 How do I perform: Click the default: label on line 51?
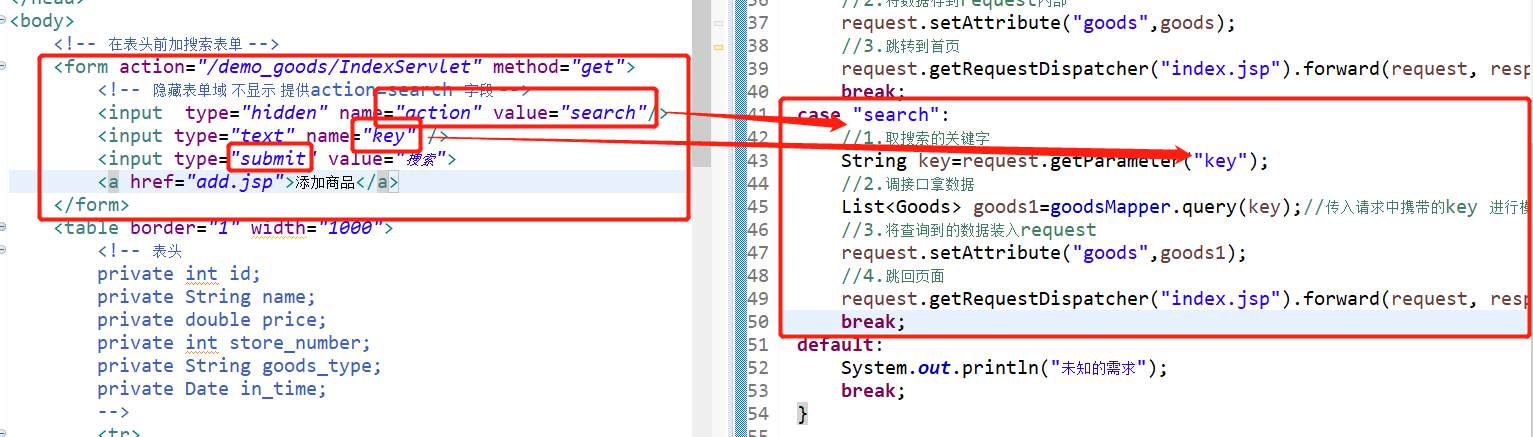click(841, 345)
